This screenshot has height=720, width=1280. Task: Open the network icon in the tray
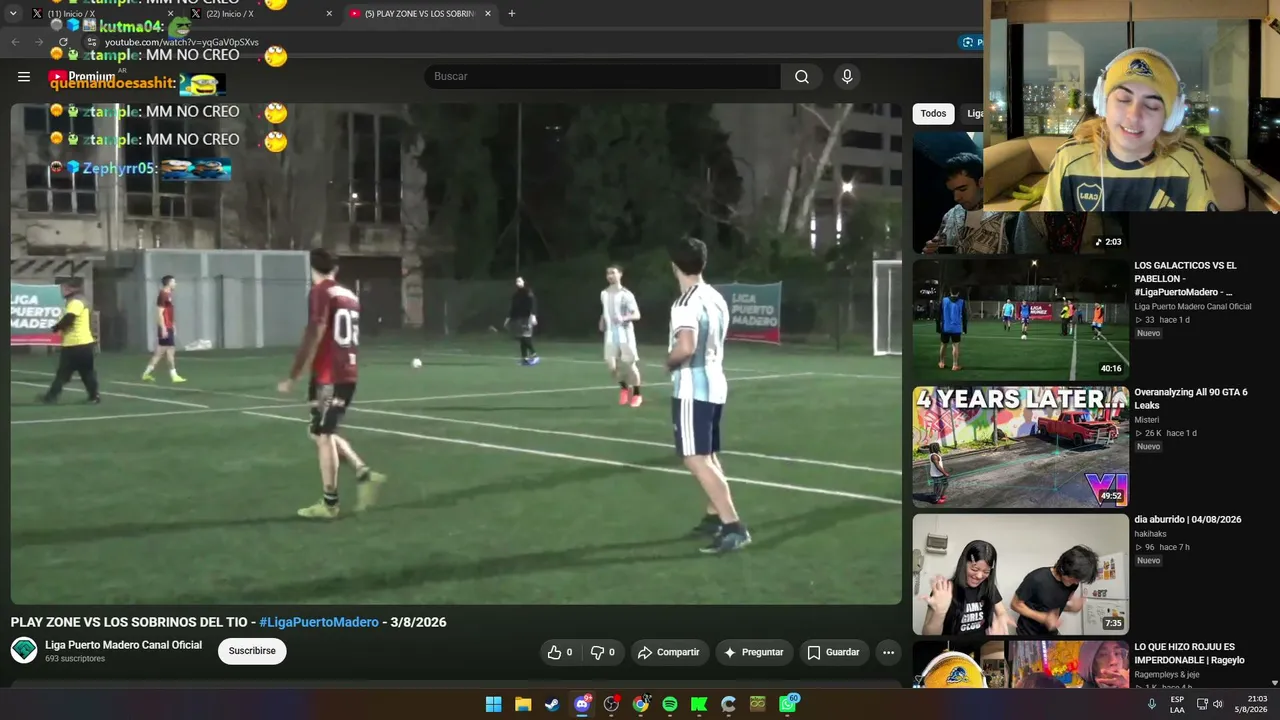(1202, 704)
